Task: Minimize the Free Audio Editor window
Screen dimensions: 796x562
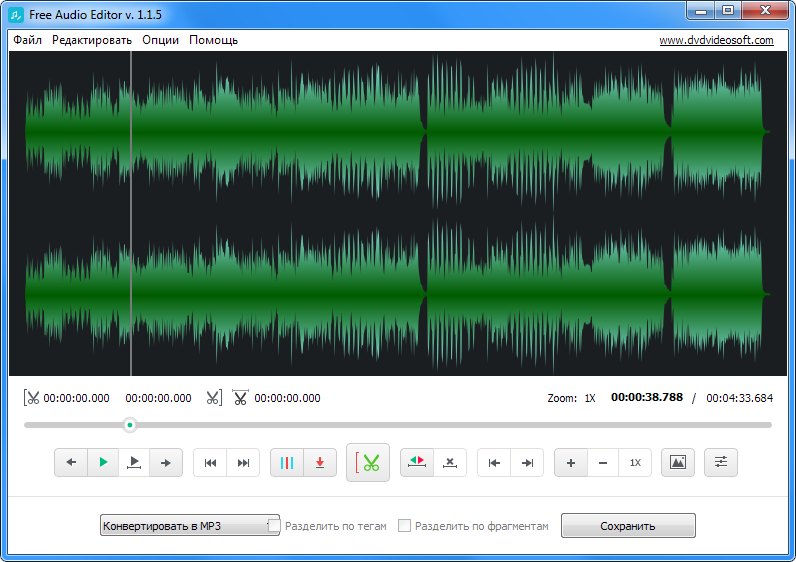Action: pyautogui.click(x=702, y=11)
